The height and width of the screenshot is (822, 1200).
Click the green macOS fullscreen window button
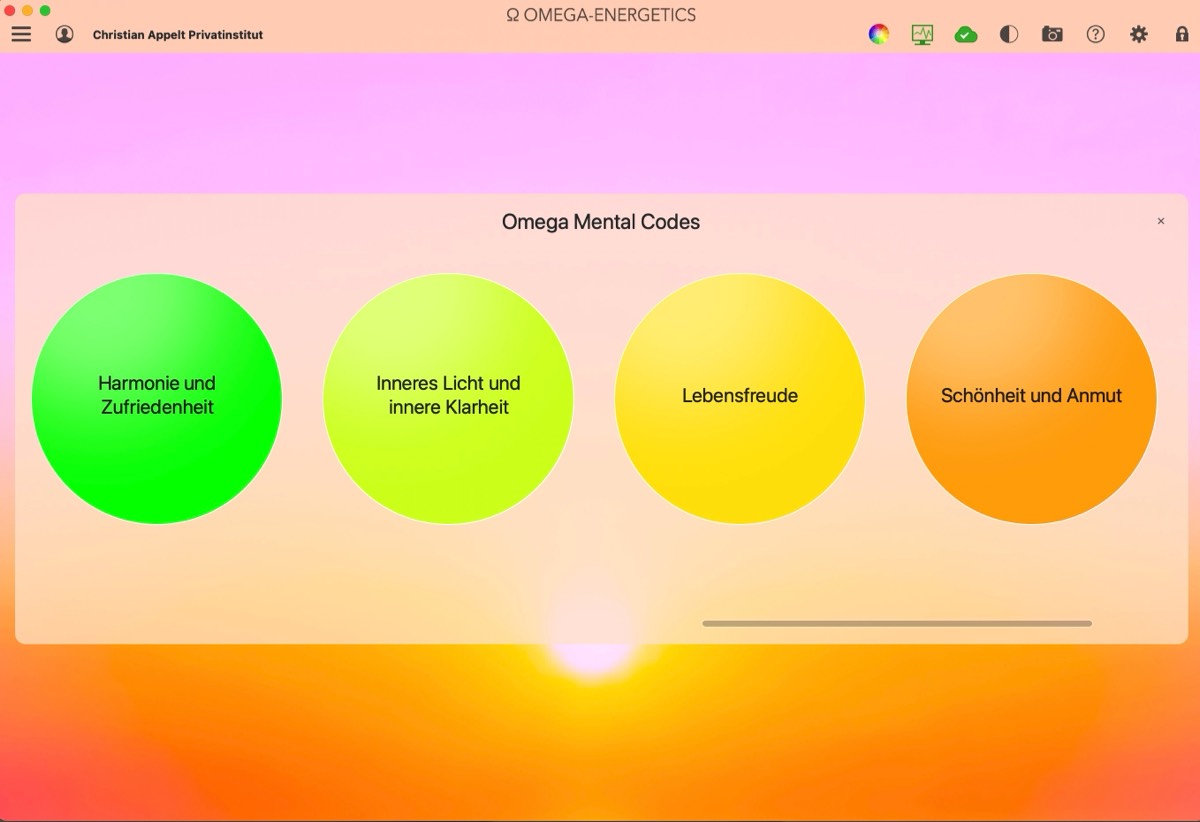[x=45, y=10]
